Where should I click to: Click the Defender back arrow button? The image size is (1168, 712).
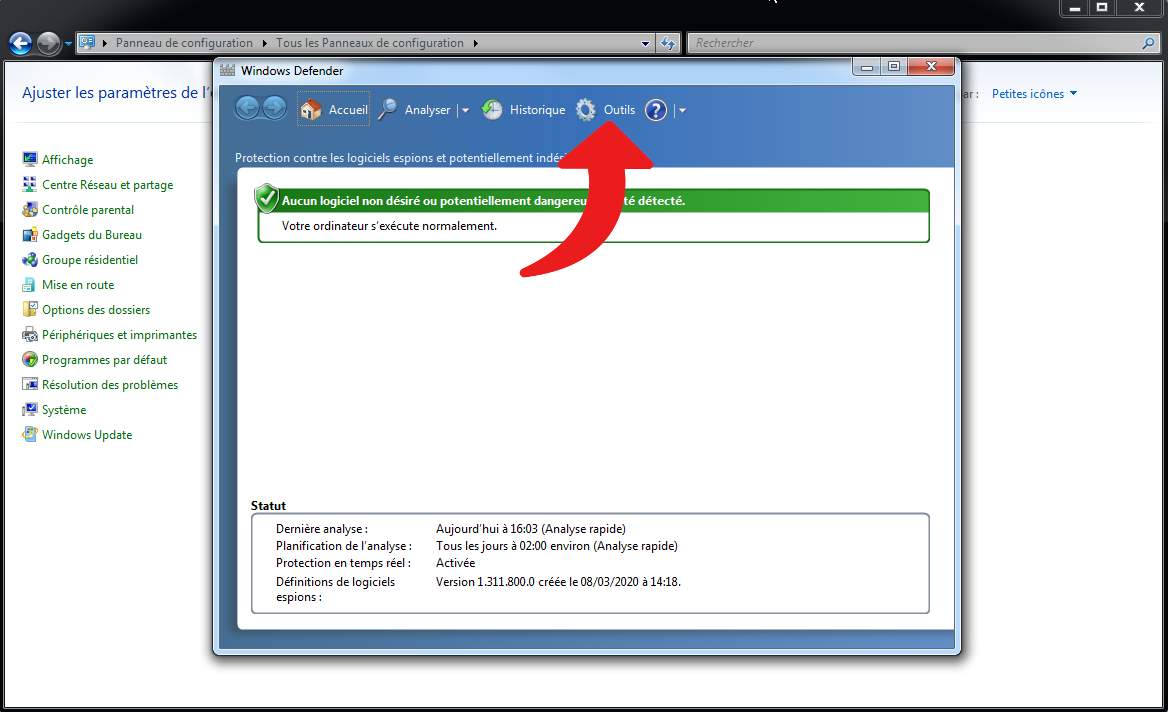click(x=247, y=109)
